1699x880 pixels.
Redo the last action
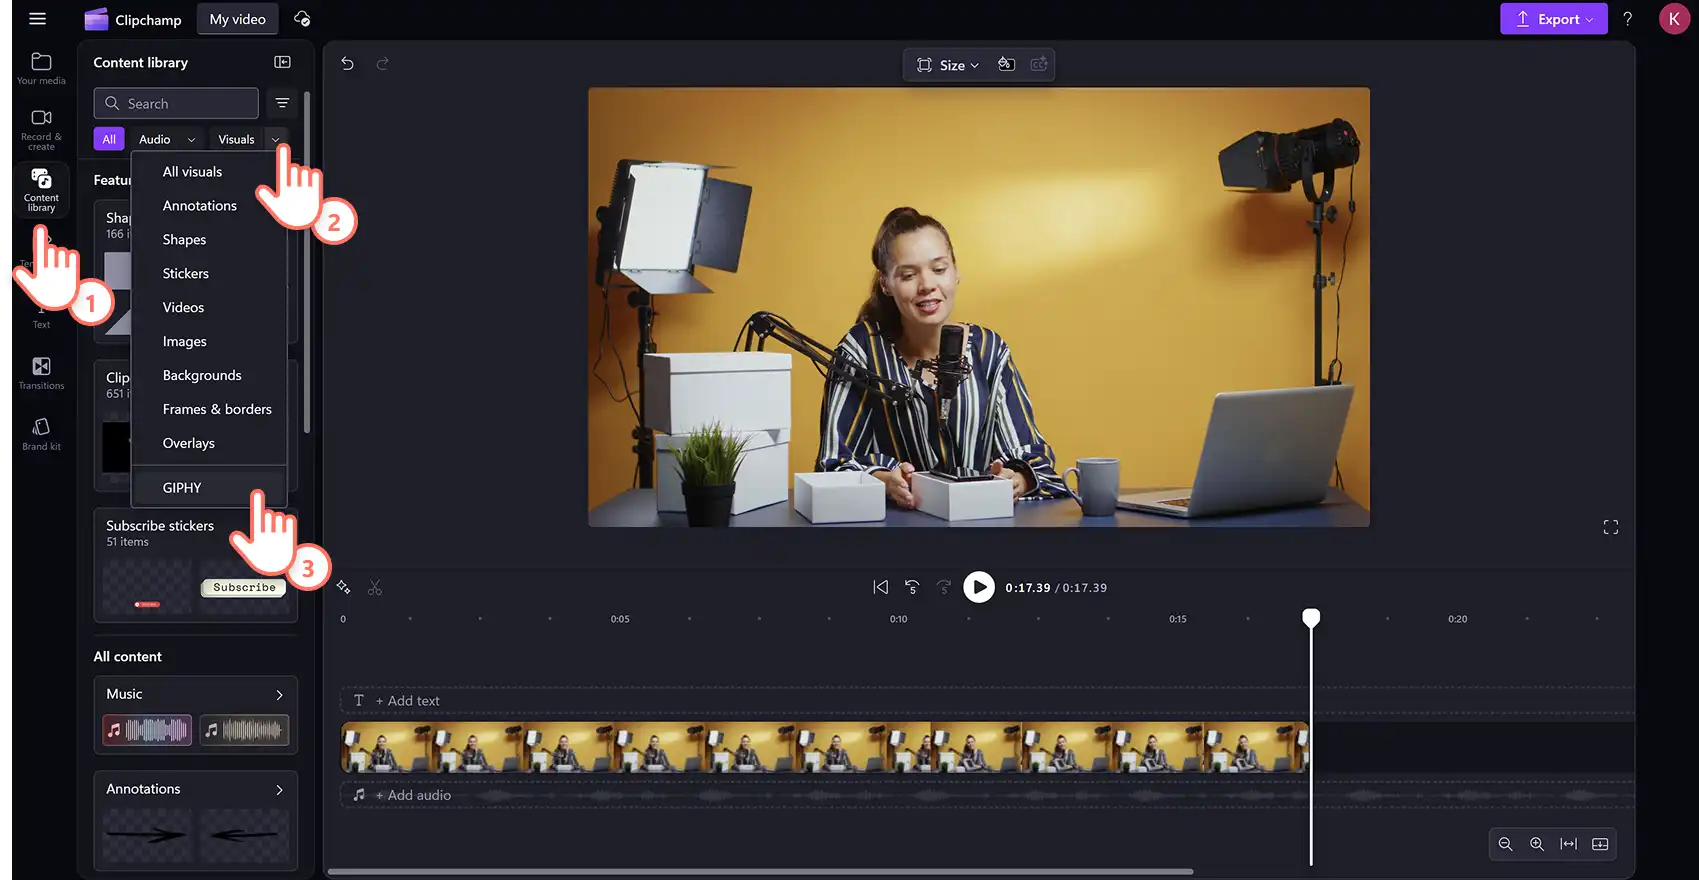(382, 63)
